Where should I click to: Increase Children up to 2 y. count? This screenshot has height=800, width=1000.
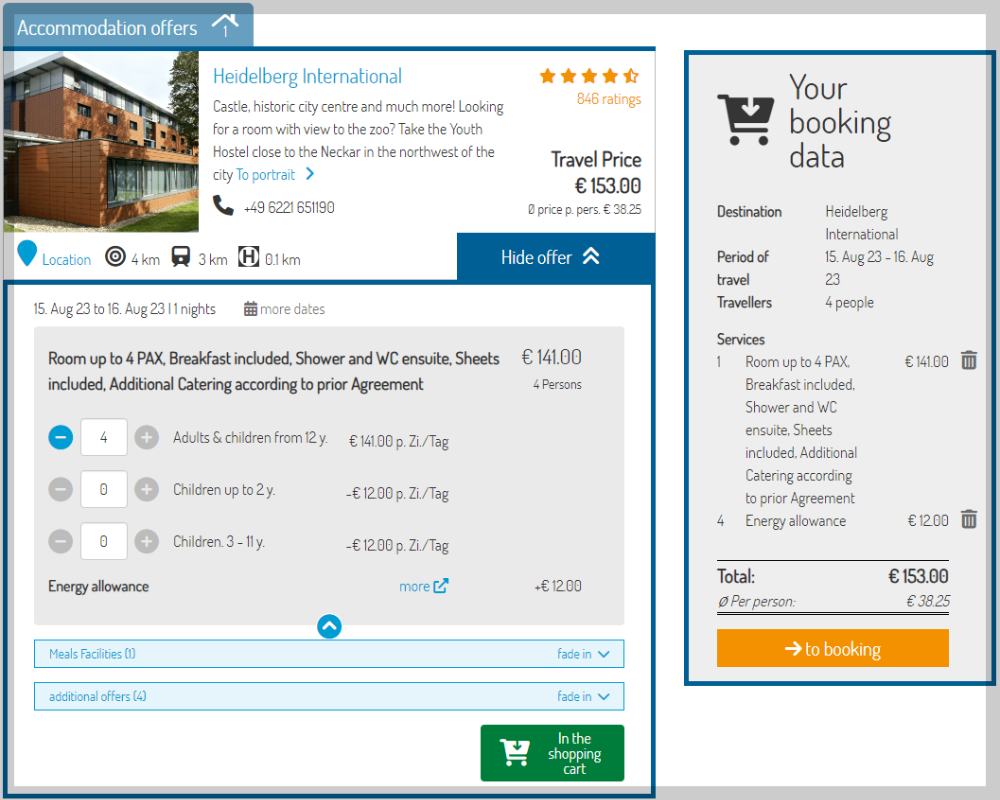[x=147, y=489]
